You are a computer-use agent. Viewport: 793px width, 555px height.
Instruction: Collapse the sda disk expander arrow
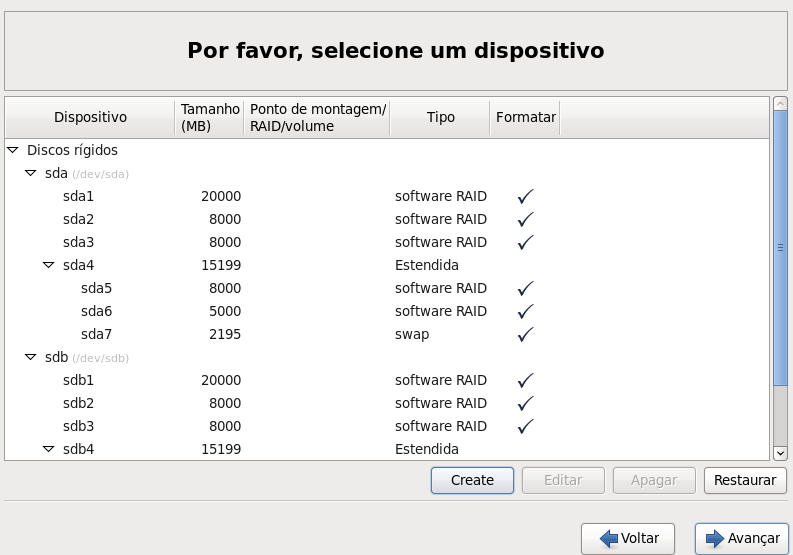pos(31,173)
